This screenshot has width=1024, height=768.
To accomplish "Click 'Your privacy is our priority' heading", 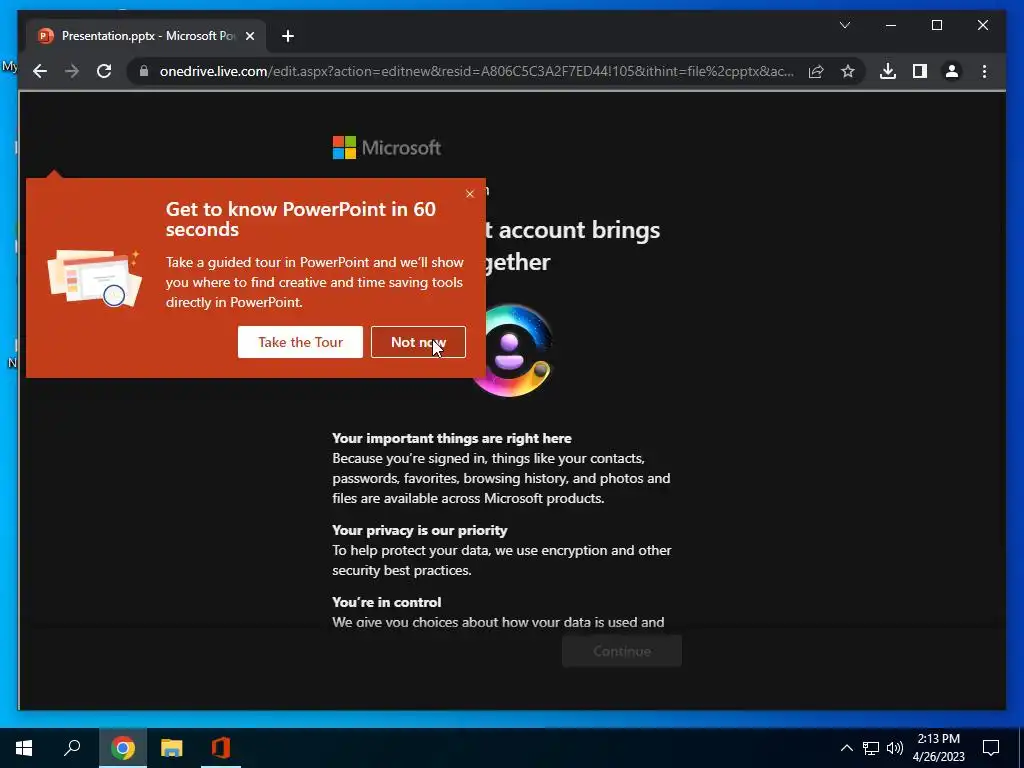I will pyautogui.click(x=420, y=530).
